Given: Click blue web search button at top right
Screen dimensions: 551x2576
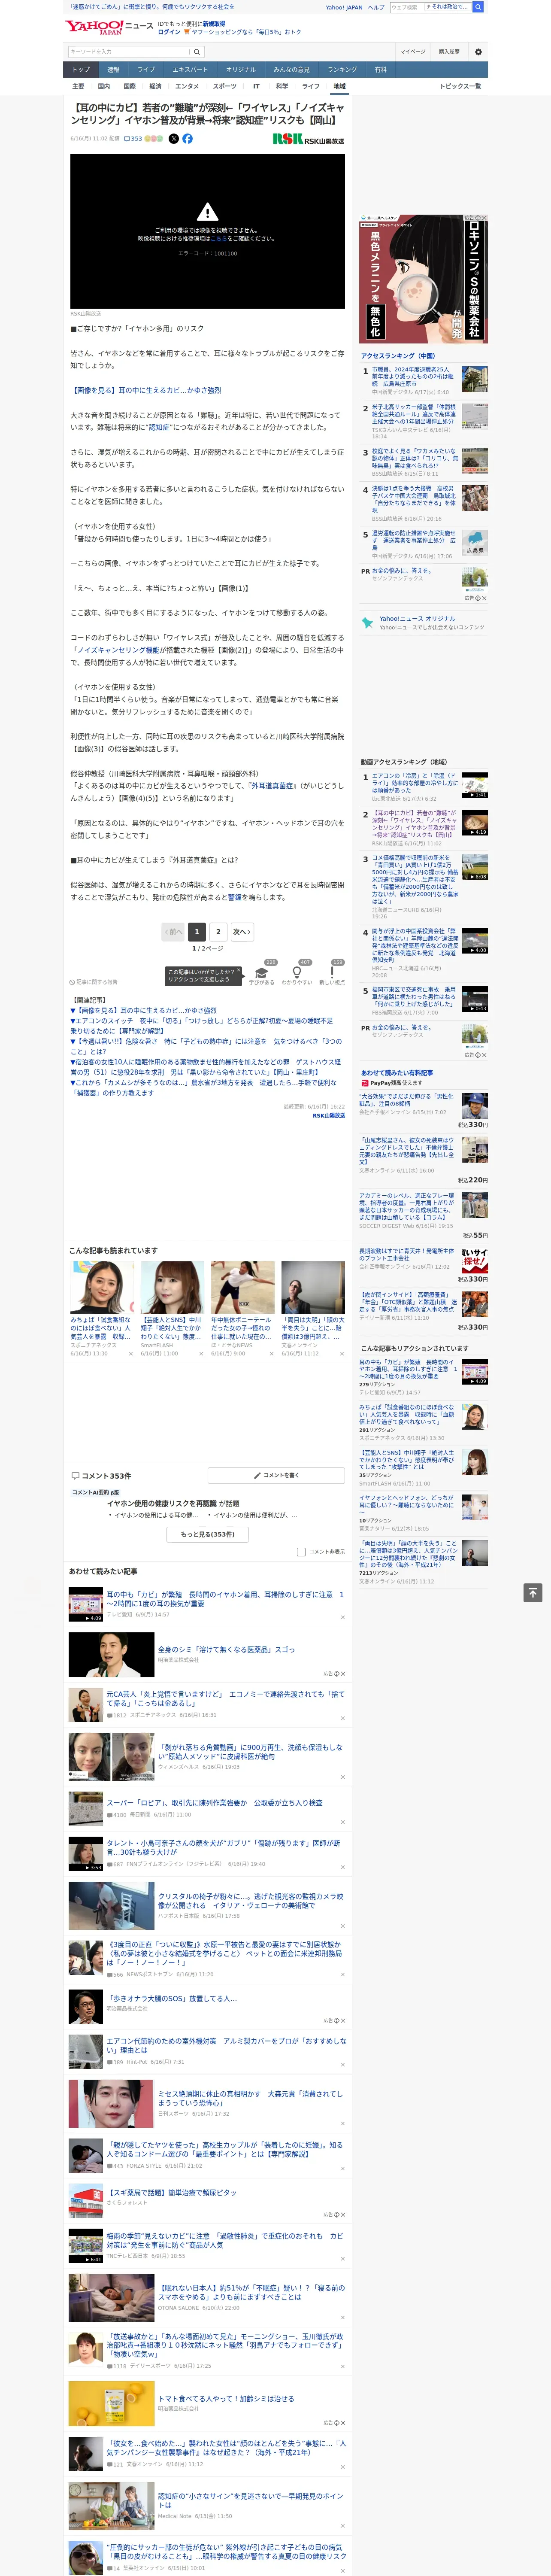Looking at the screenshot, I should pyautogui.click(x=478, y=7).
